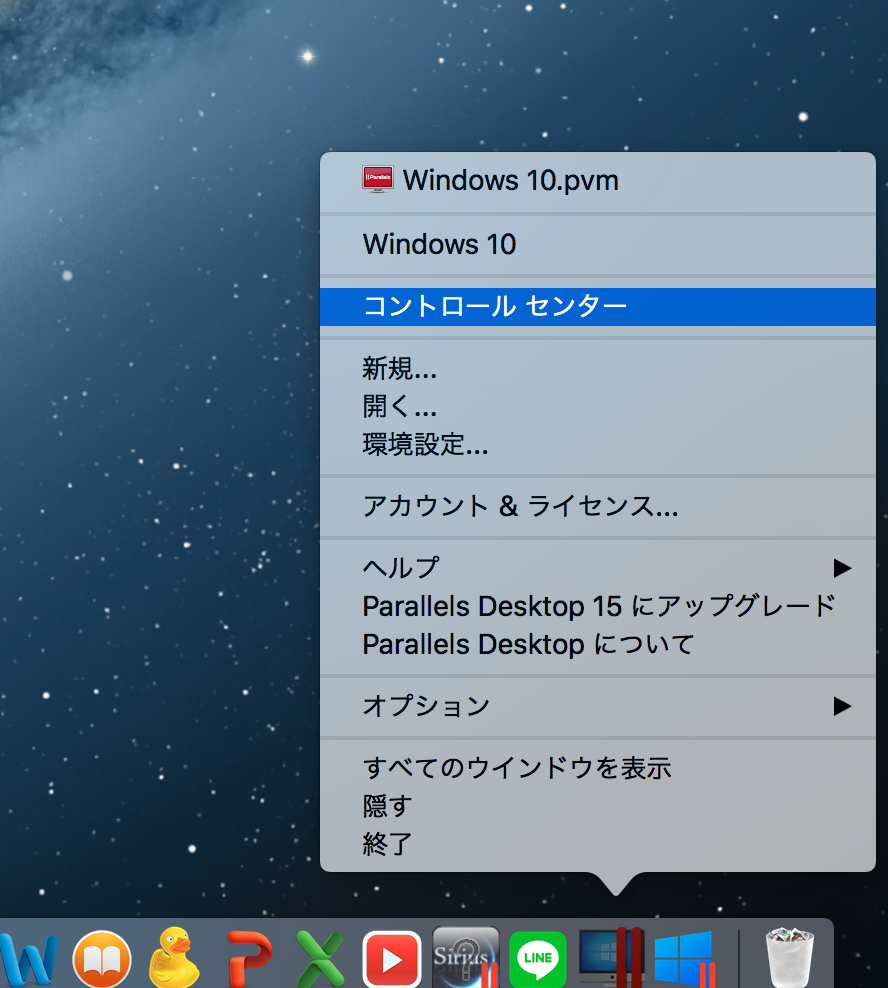Screen dimensions: 888x988
Task: Quit Parallels with 終了
Action: coord(388,844)
